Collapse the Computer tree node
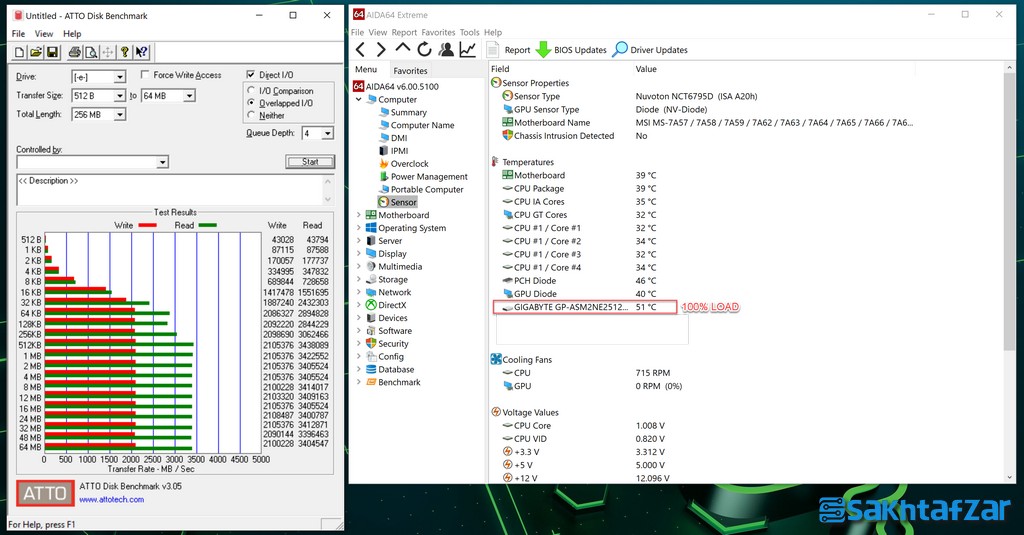 (359, 100)
